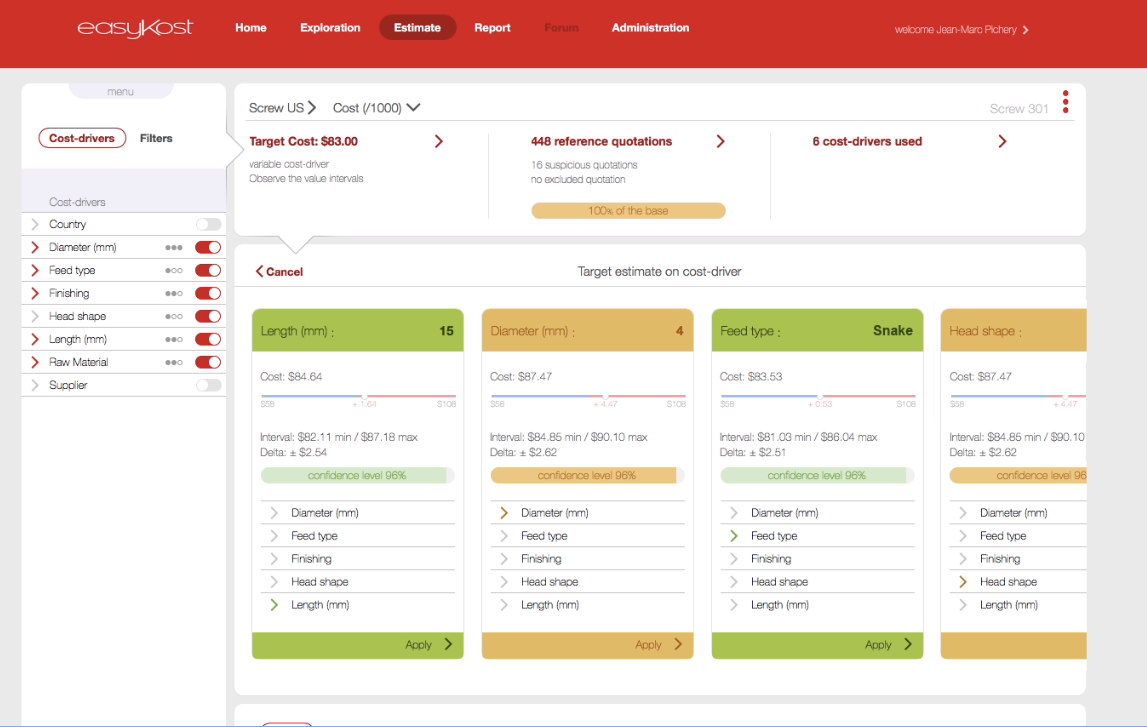Expand the Country row in the sidebar
1147x727 pixels.
34,225
